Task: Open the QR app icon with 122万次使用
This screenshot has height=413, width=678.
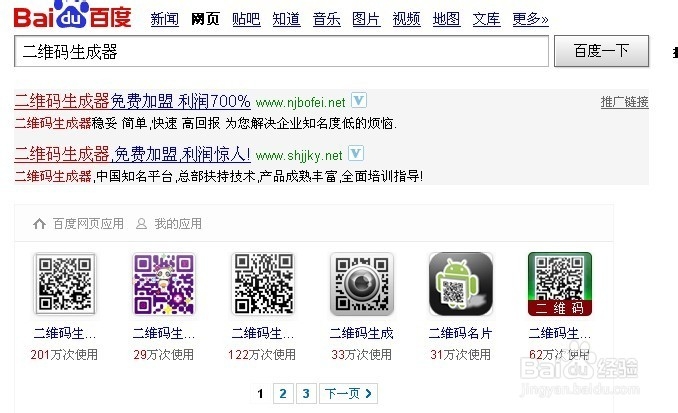Action: tap(263, 284)
